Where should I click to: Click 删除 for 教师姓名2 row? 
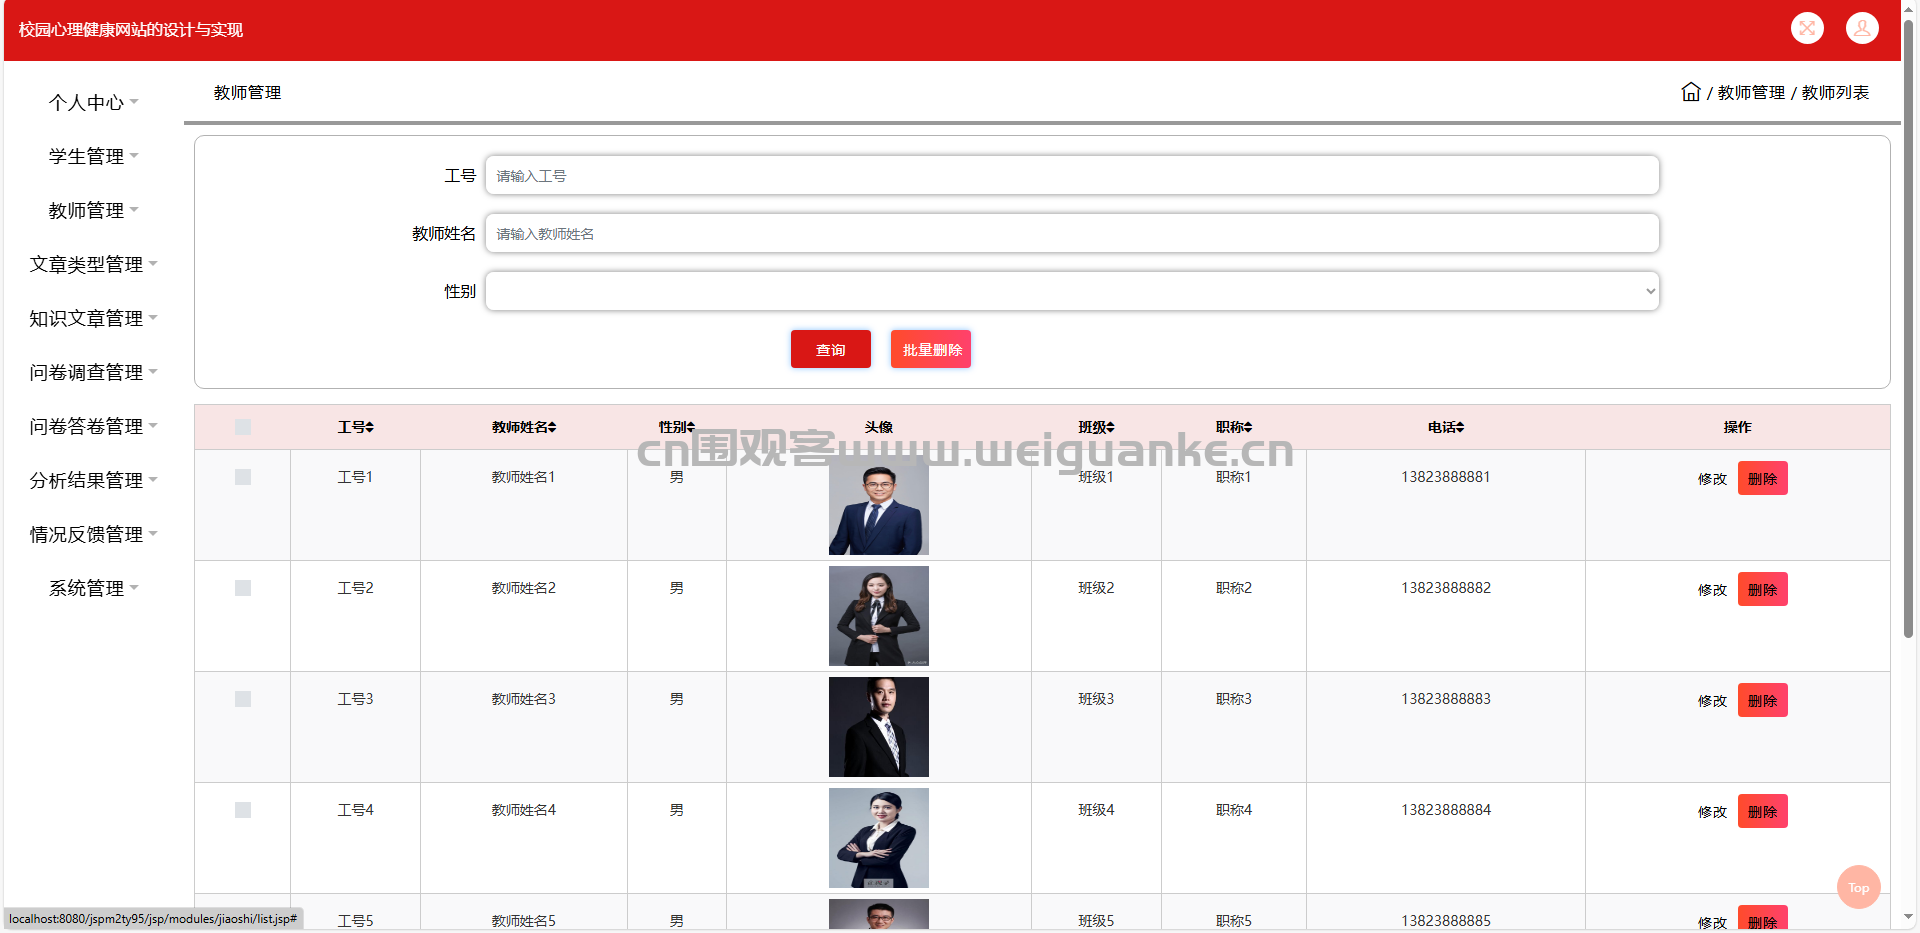click(1762, 589)
